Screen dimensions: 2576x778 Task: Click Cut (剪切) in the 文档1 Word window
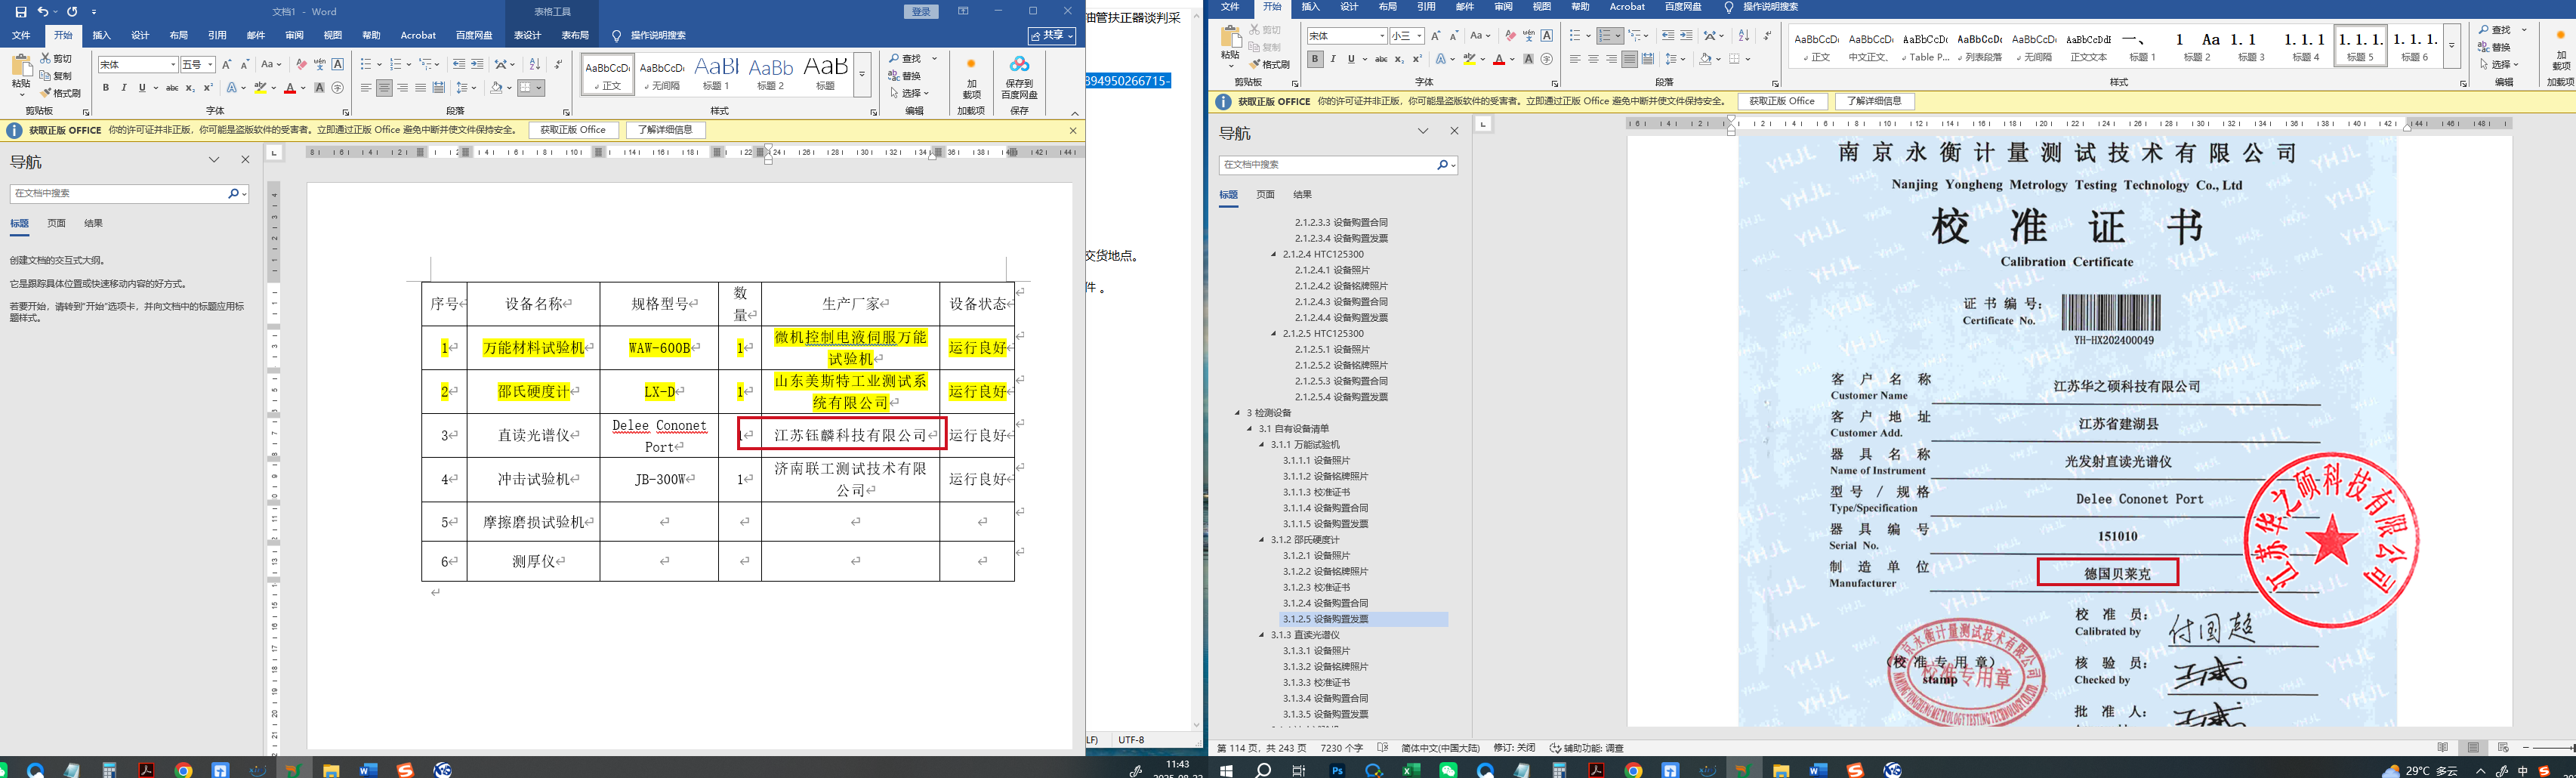pos(57,59)
